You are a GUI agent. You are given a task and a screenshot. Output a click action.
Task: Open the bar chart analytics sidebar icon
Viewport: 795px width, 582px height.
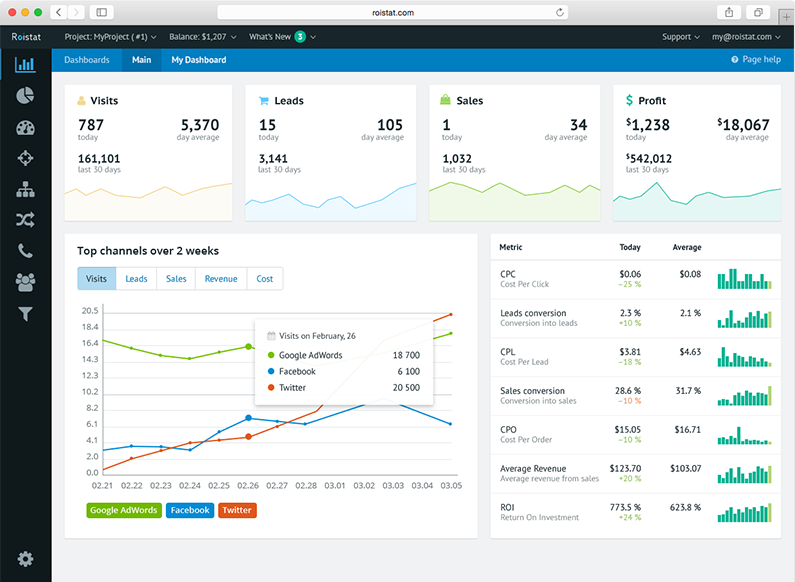pyautogui.click(x=25, y=65)
